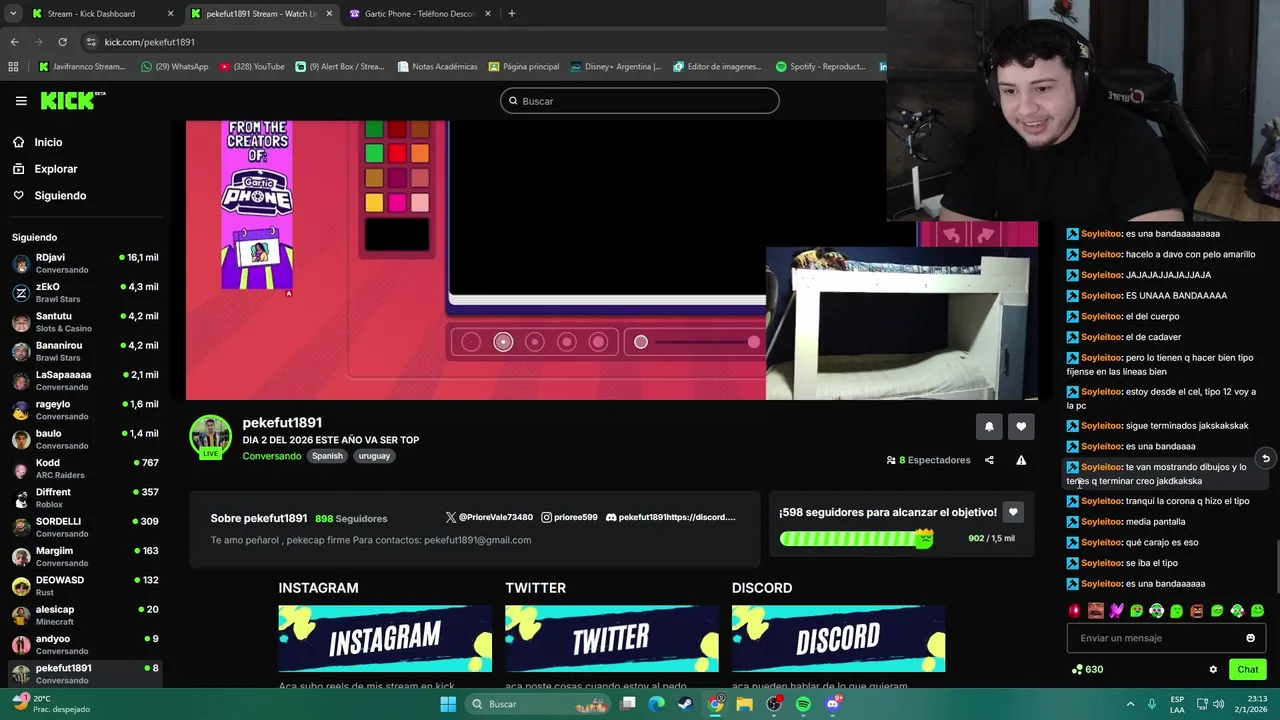Click the OBS icon in the taskbar
Screen dimensions: 1280x720
pyautogui.click(x=774, y=704)
